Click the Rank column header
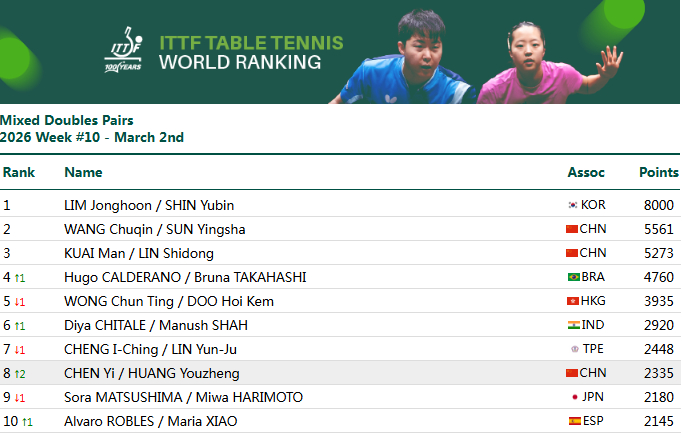The height and width of the screenshot is (435, 684). point(19,172)
